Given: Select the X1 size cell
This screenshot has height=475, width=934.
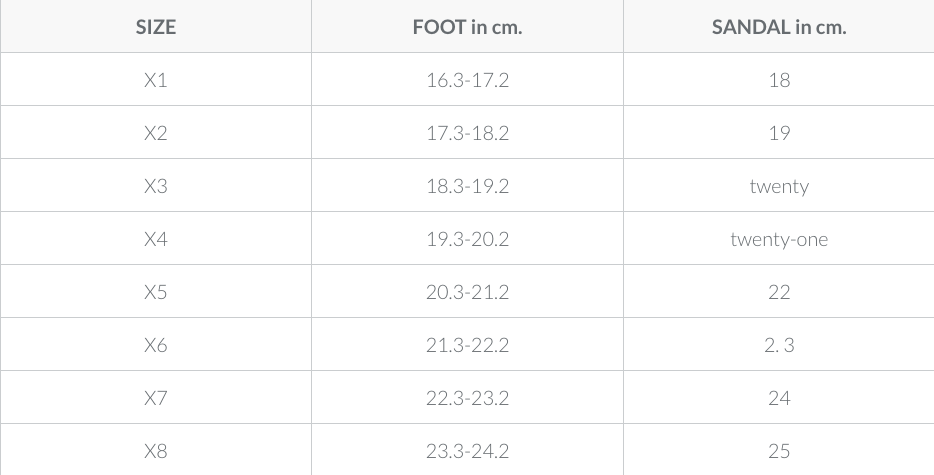Looking at the screenshot, I should click(x=155, y=79).
